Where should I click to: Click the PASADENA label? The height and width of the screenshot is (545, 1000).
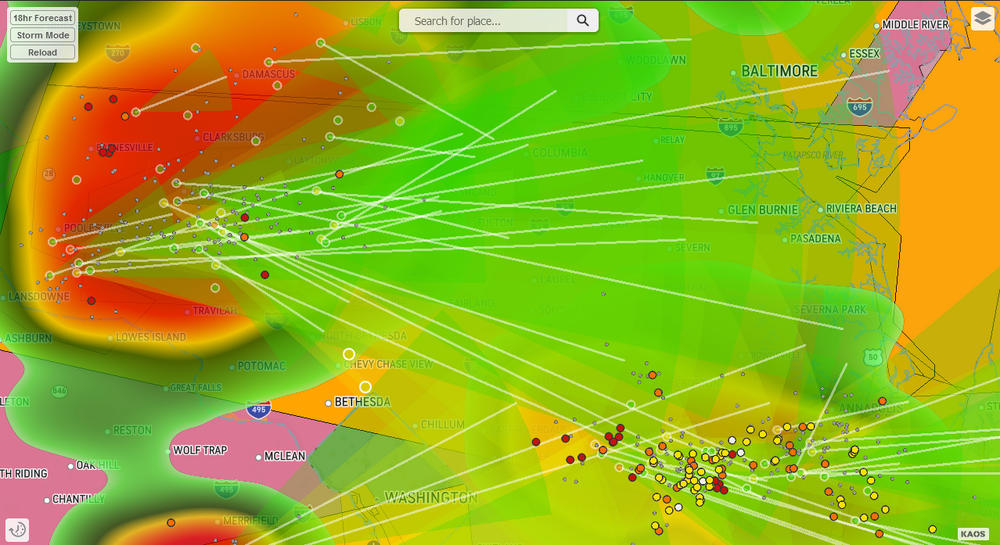815,238
